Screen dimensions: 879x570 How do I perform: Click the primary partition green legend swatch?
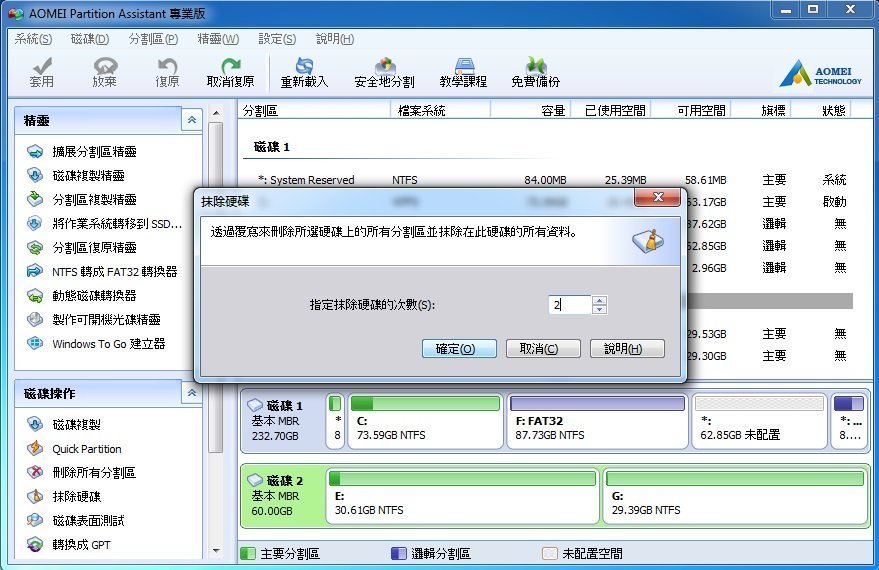(247, 554)
